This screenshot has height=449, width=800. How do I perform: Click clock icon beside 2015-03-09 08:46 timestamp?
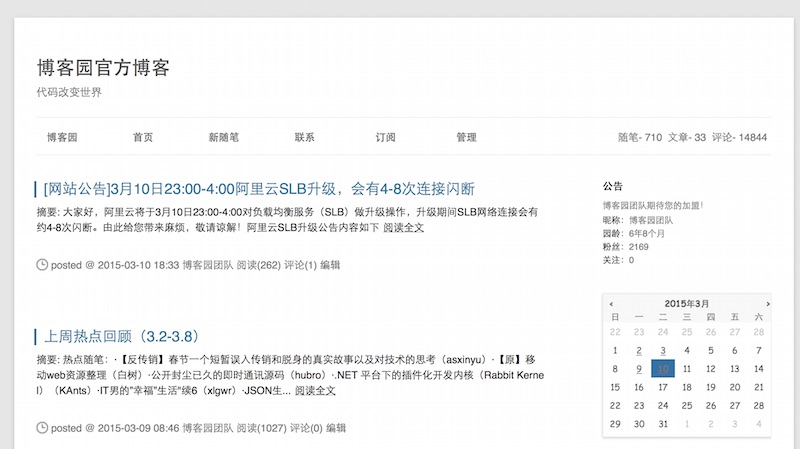pos(42,428)
